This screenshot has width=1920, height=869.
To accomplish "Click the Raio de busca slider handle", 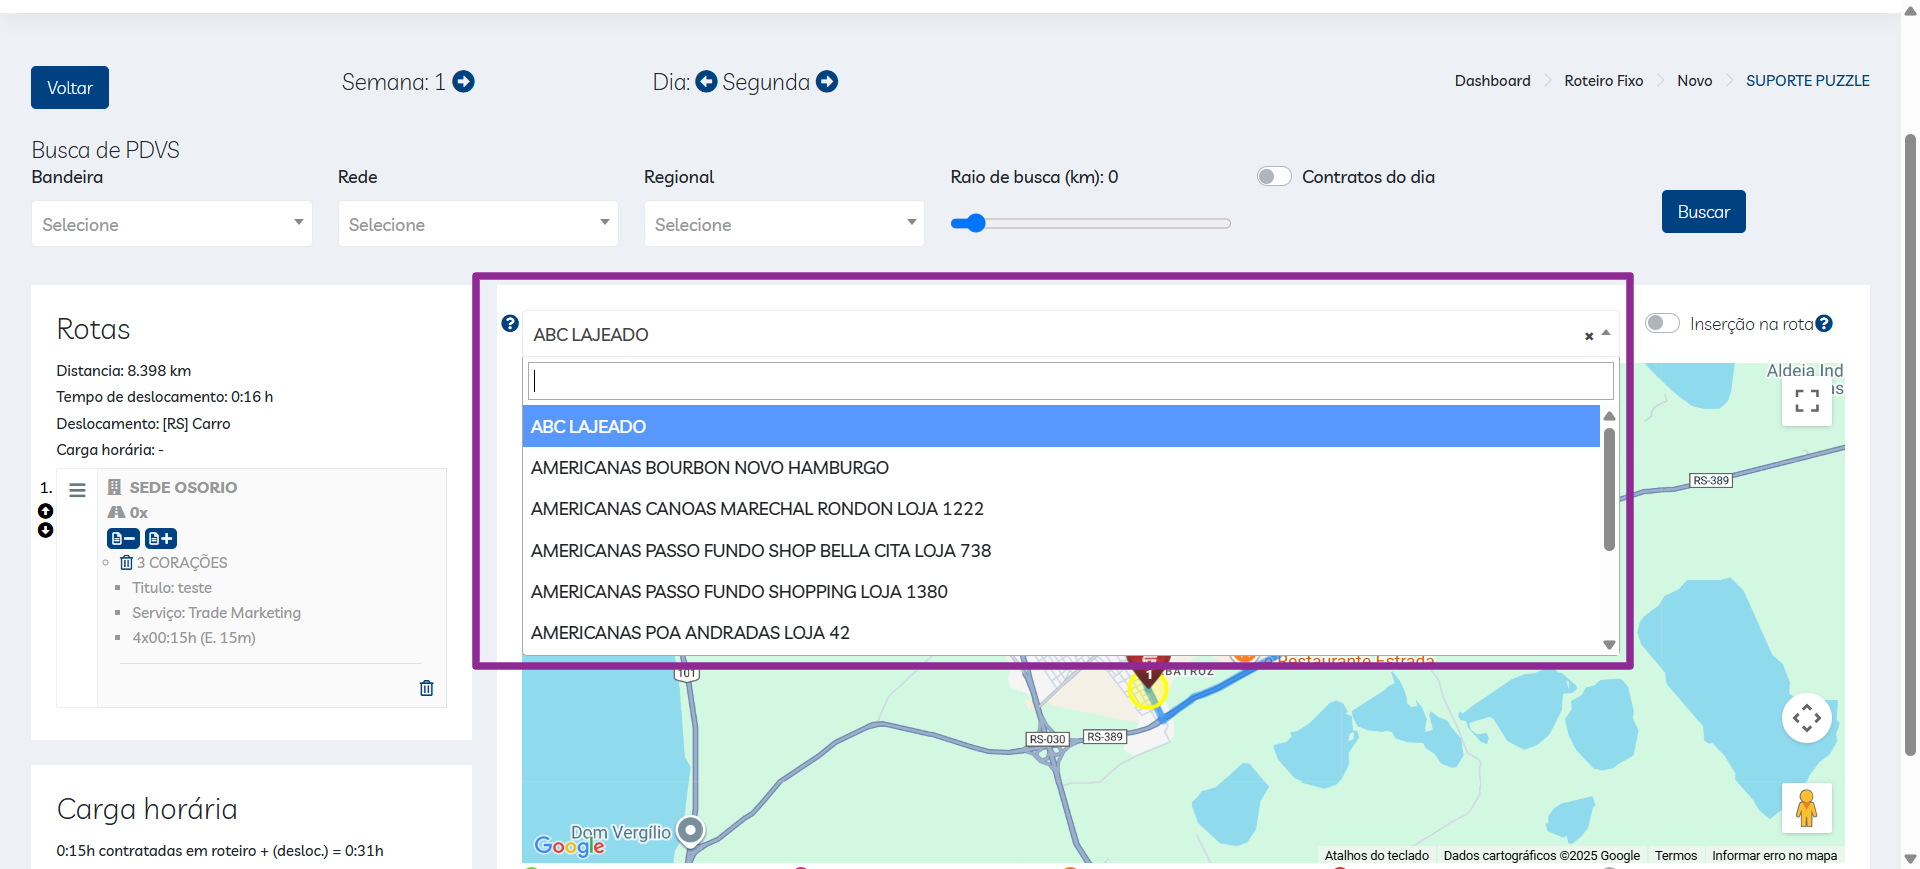I will [x=976, y=223].
